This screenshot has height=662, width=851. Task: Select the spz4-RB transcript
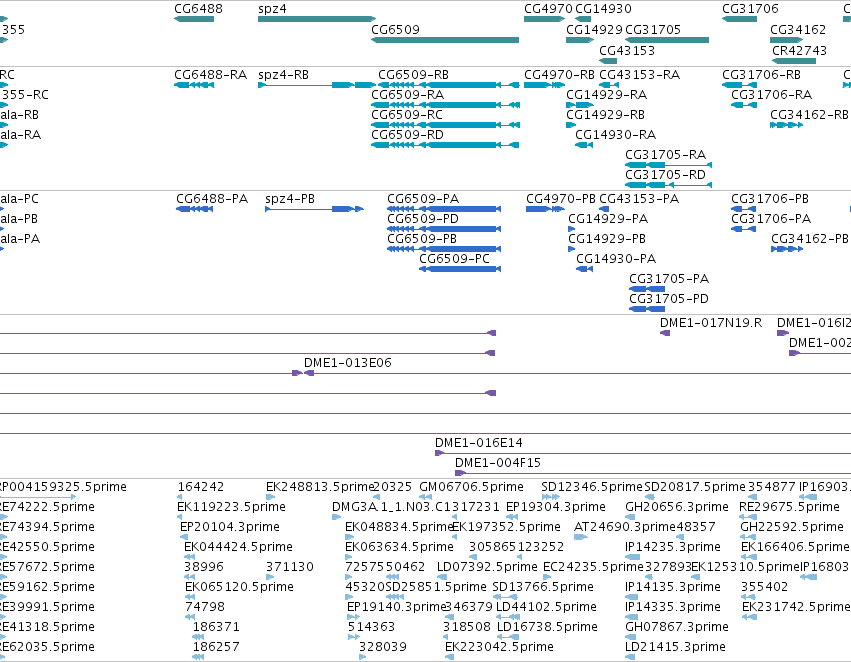point(317,85)
